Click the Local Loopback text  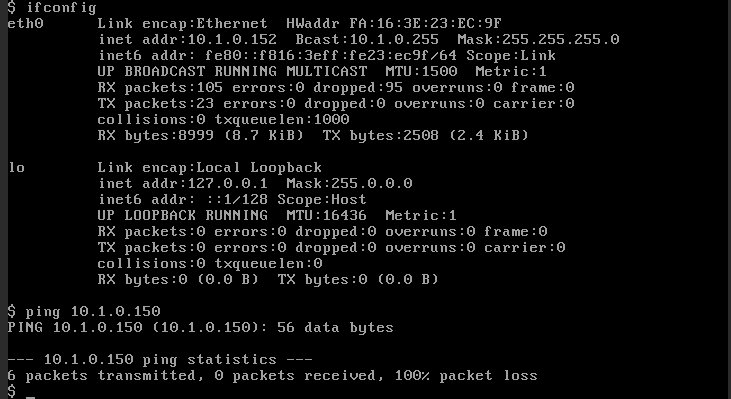pos(259,167)
